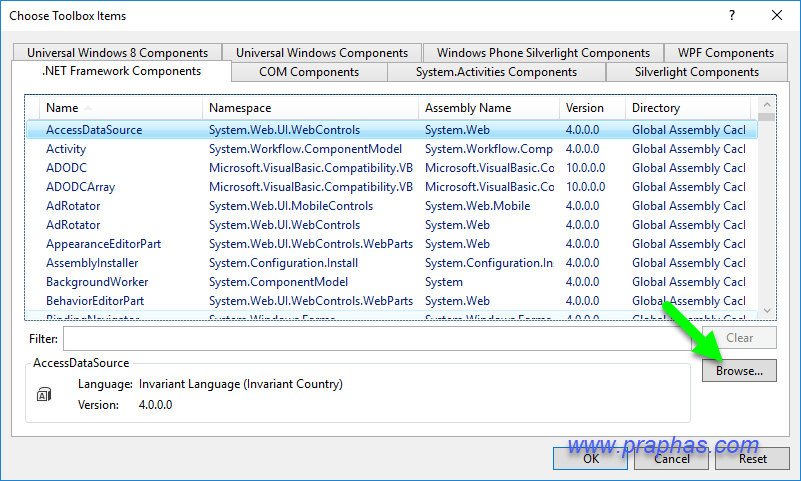The width and height of the screenshot is (801, 481).
Task: Close the Choose Toolbox Items dialog
Action: point(776,15)
